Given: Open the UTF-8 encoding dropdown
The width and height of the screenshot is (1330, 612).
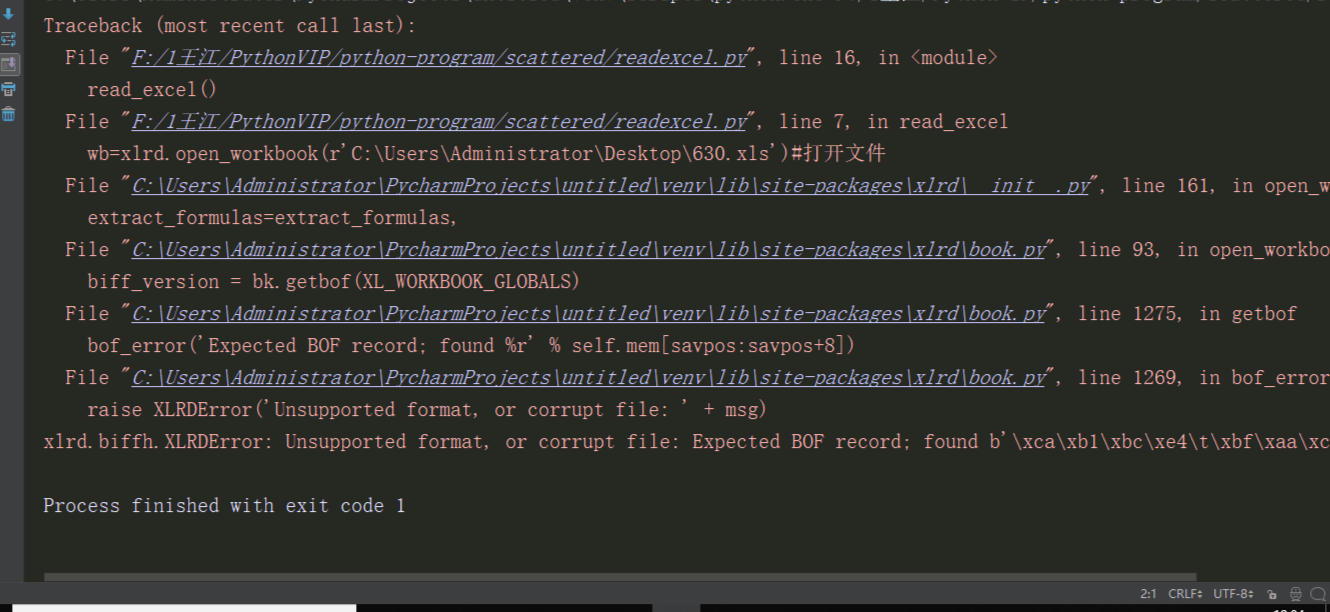Looking at the screenshot, I should pyautogui.click(x=1233, y=594).
